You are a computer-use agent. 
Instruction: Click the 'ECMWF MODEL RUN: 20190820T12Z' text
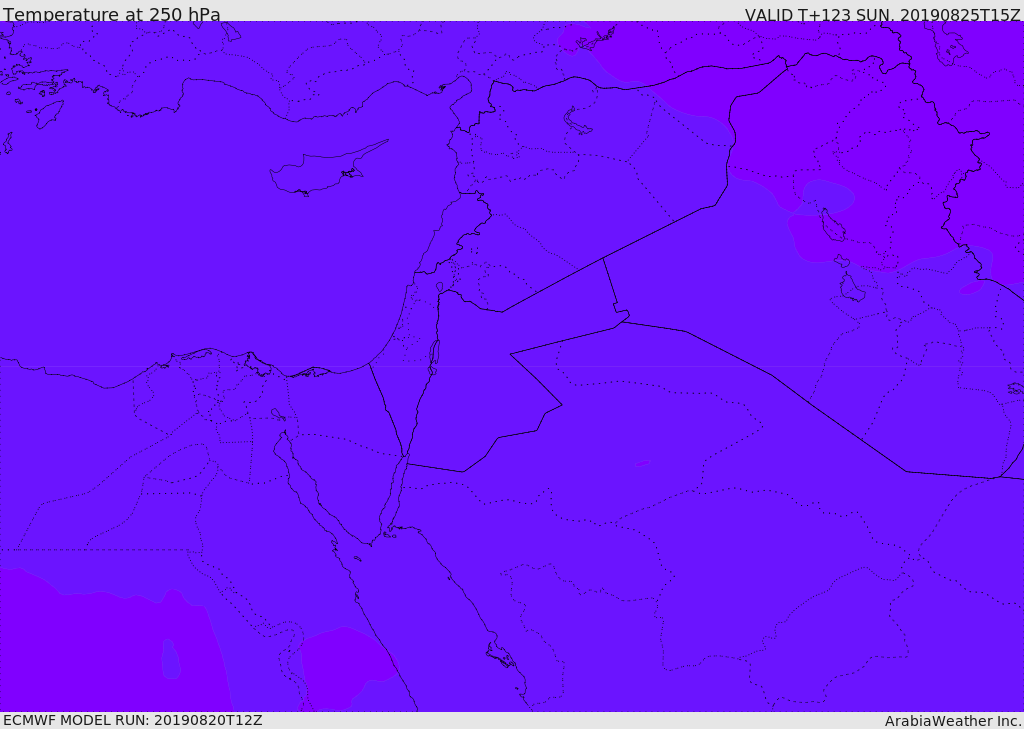coord(133,720)
